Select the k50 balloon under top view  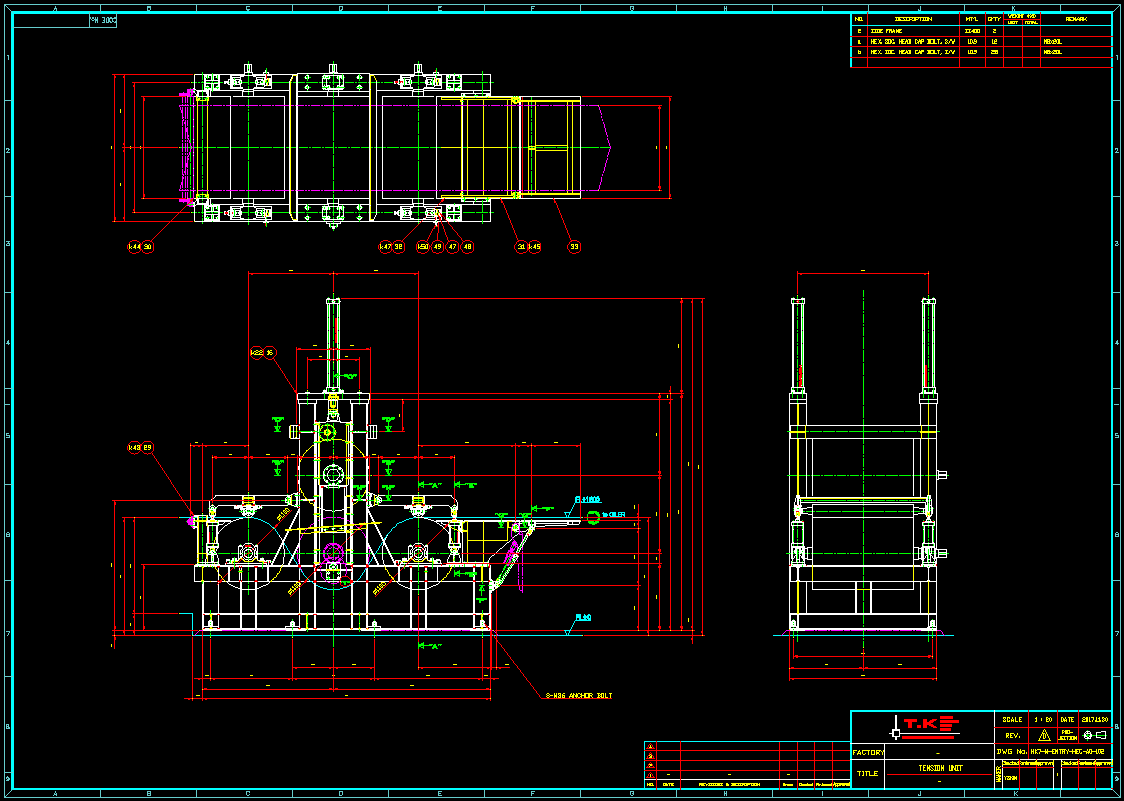click(423, 246)
